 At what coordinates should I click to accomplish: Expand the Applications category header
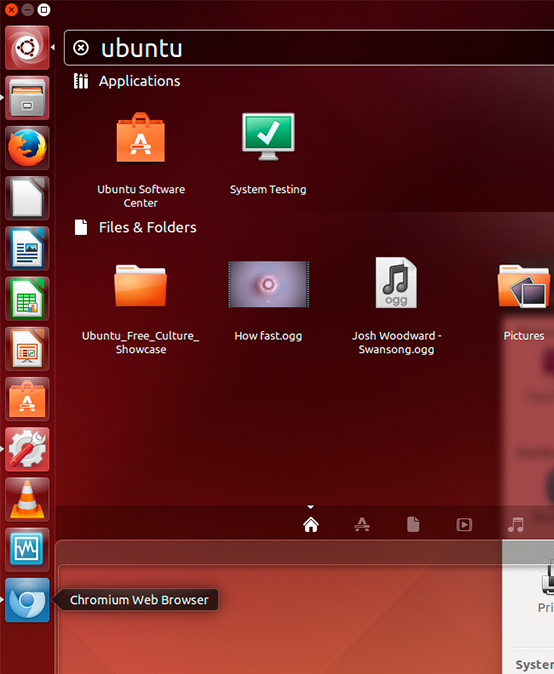[x=127, y=81]
